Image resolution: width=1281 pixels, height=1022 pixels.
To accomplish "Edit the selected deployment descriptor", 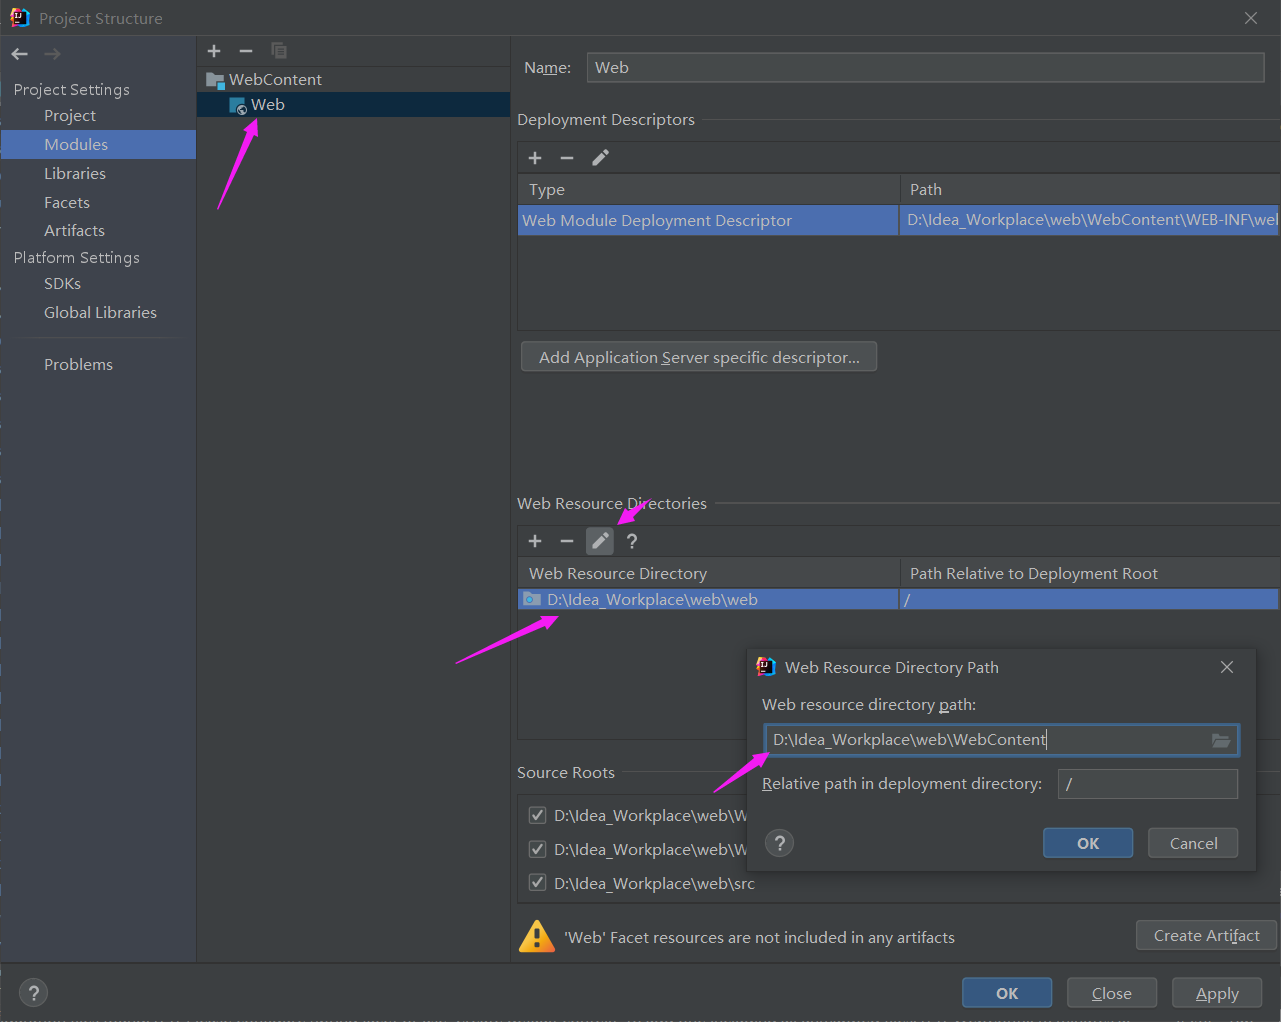I will [600, 158].
